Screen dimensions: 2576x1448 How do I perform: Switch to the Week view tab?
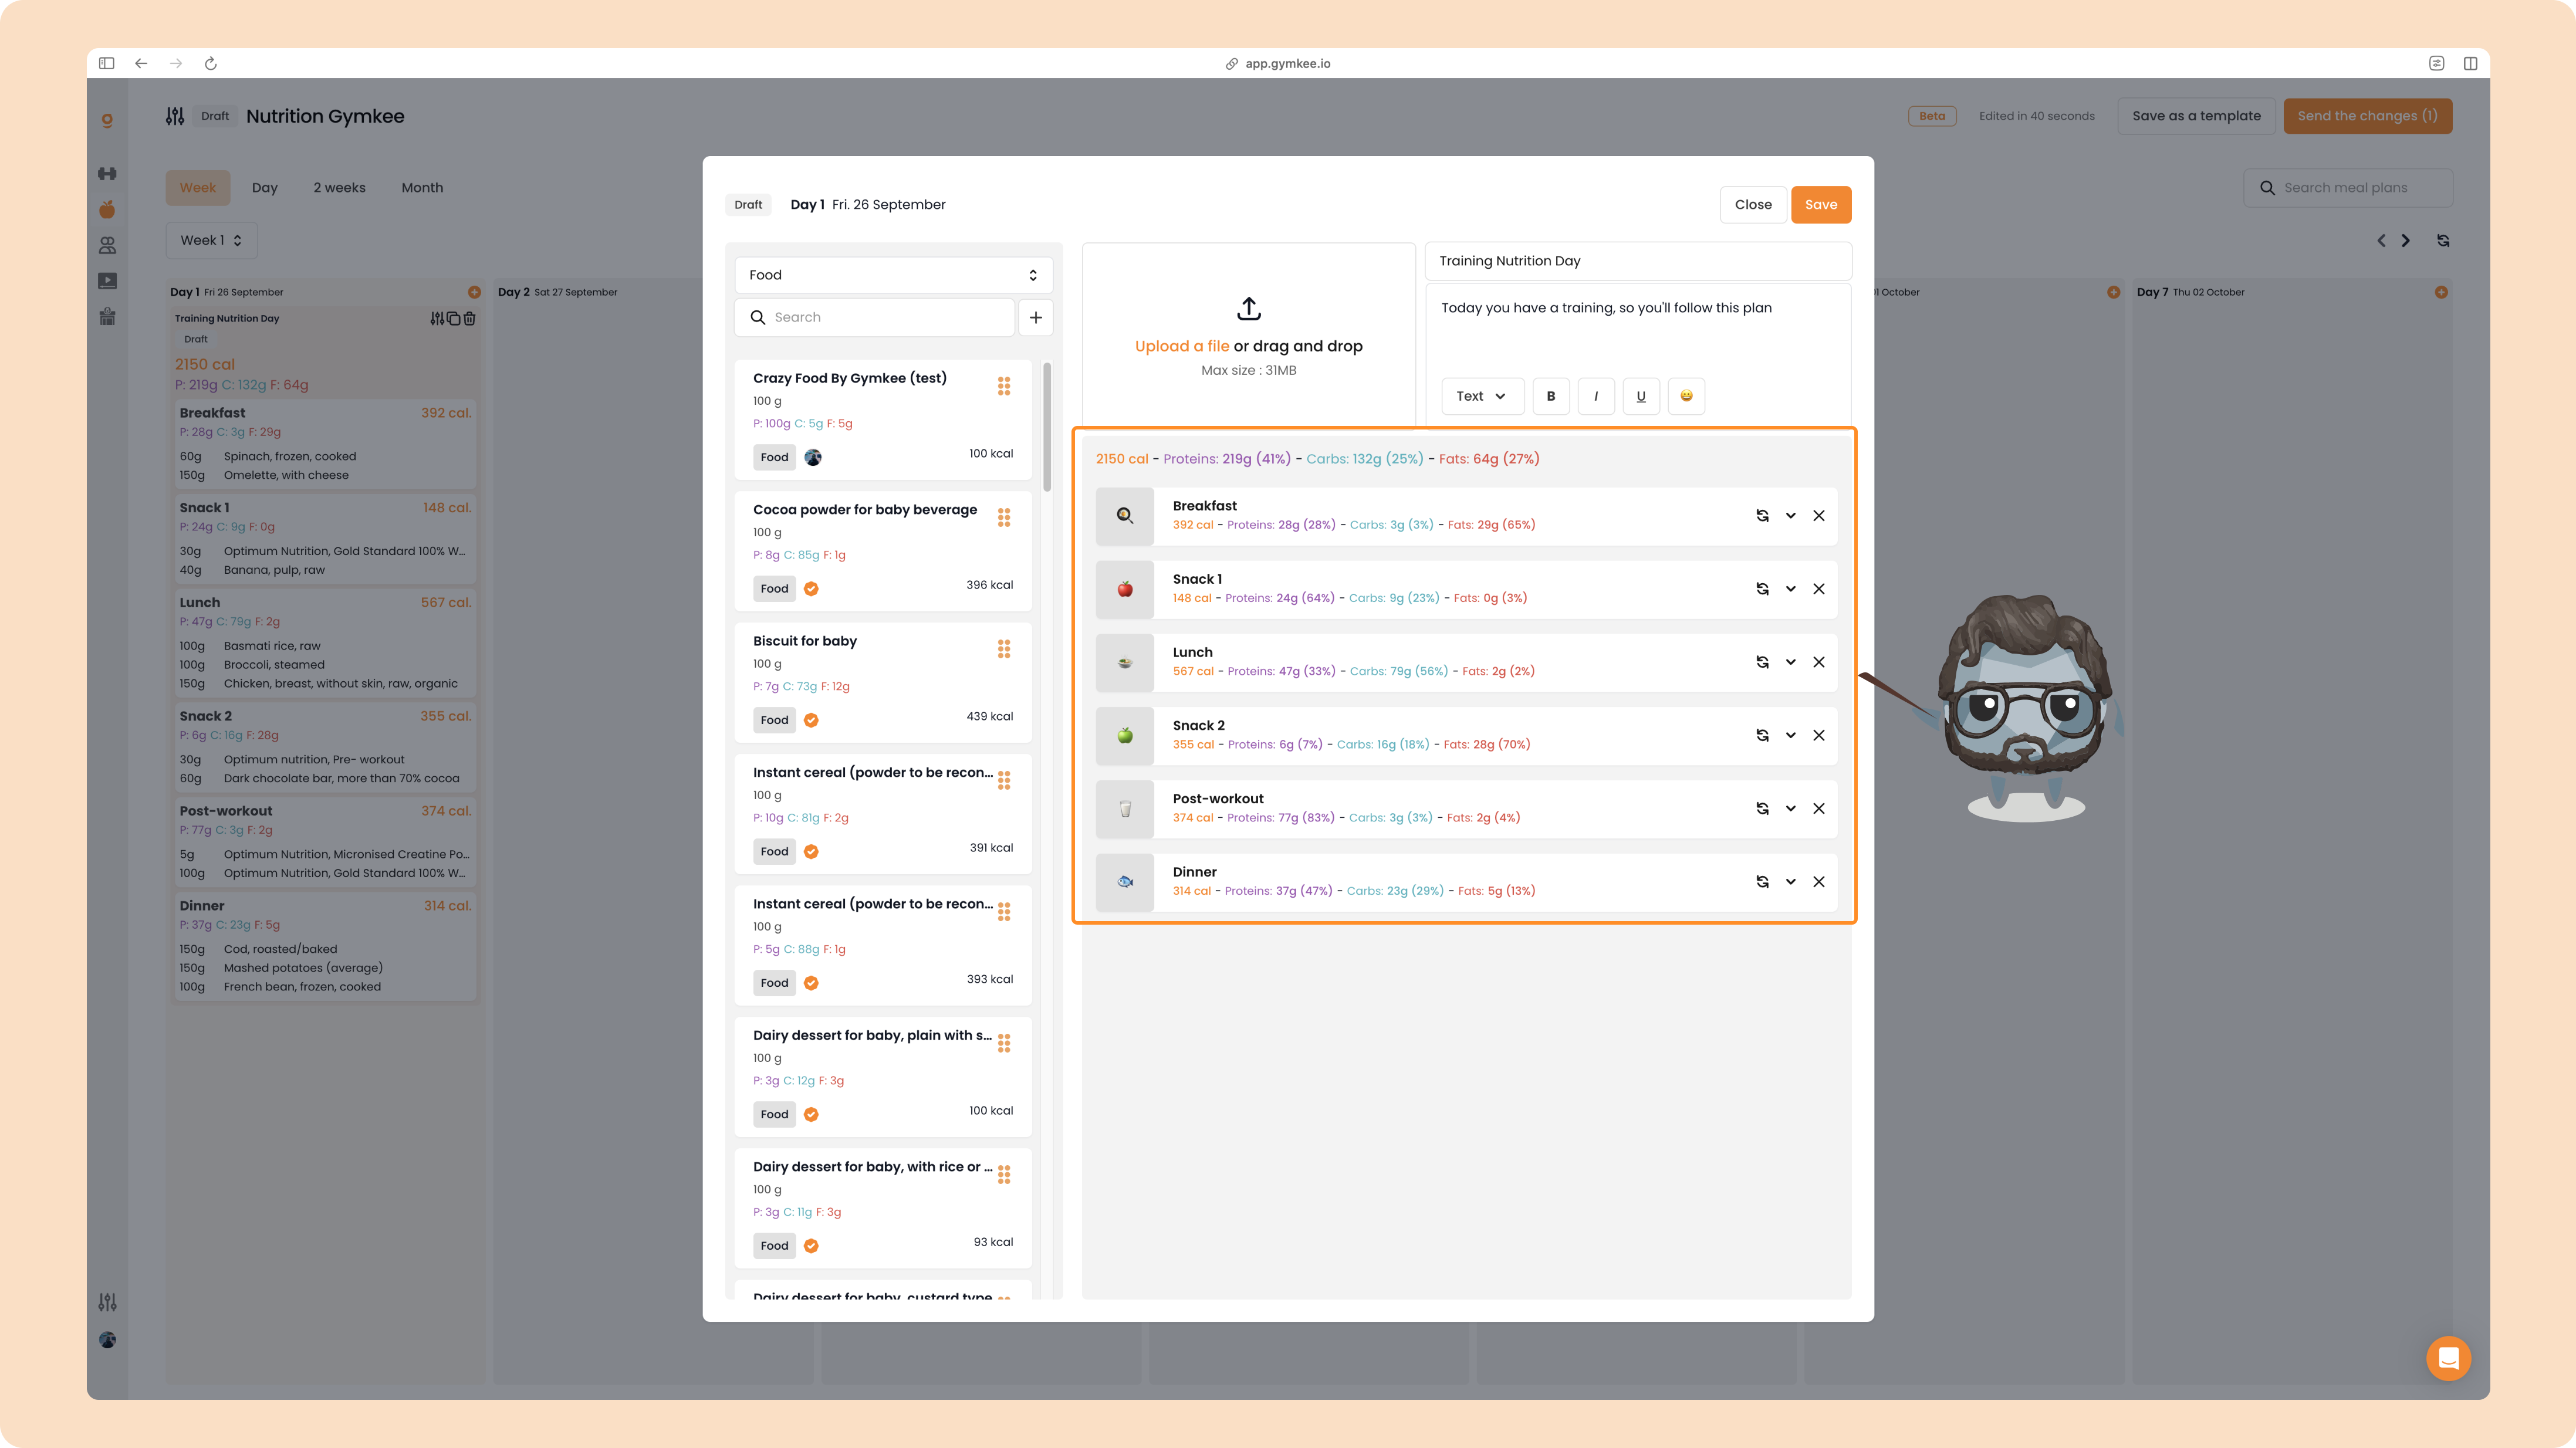pyautogui.click(x=198, y=188)
